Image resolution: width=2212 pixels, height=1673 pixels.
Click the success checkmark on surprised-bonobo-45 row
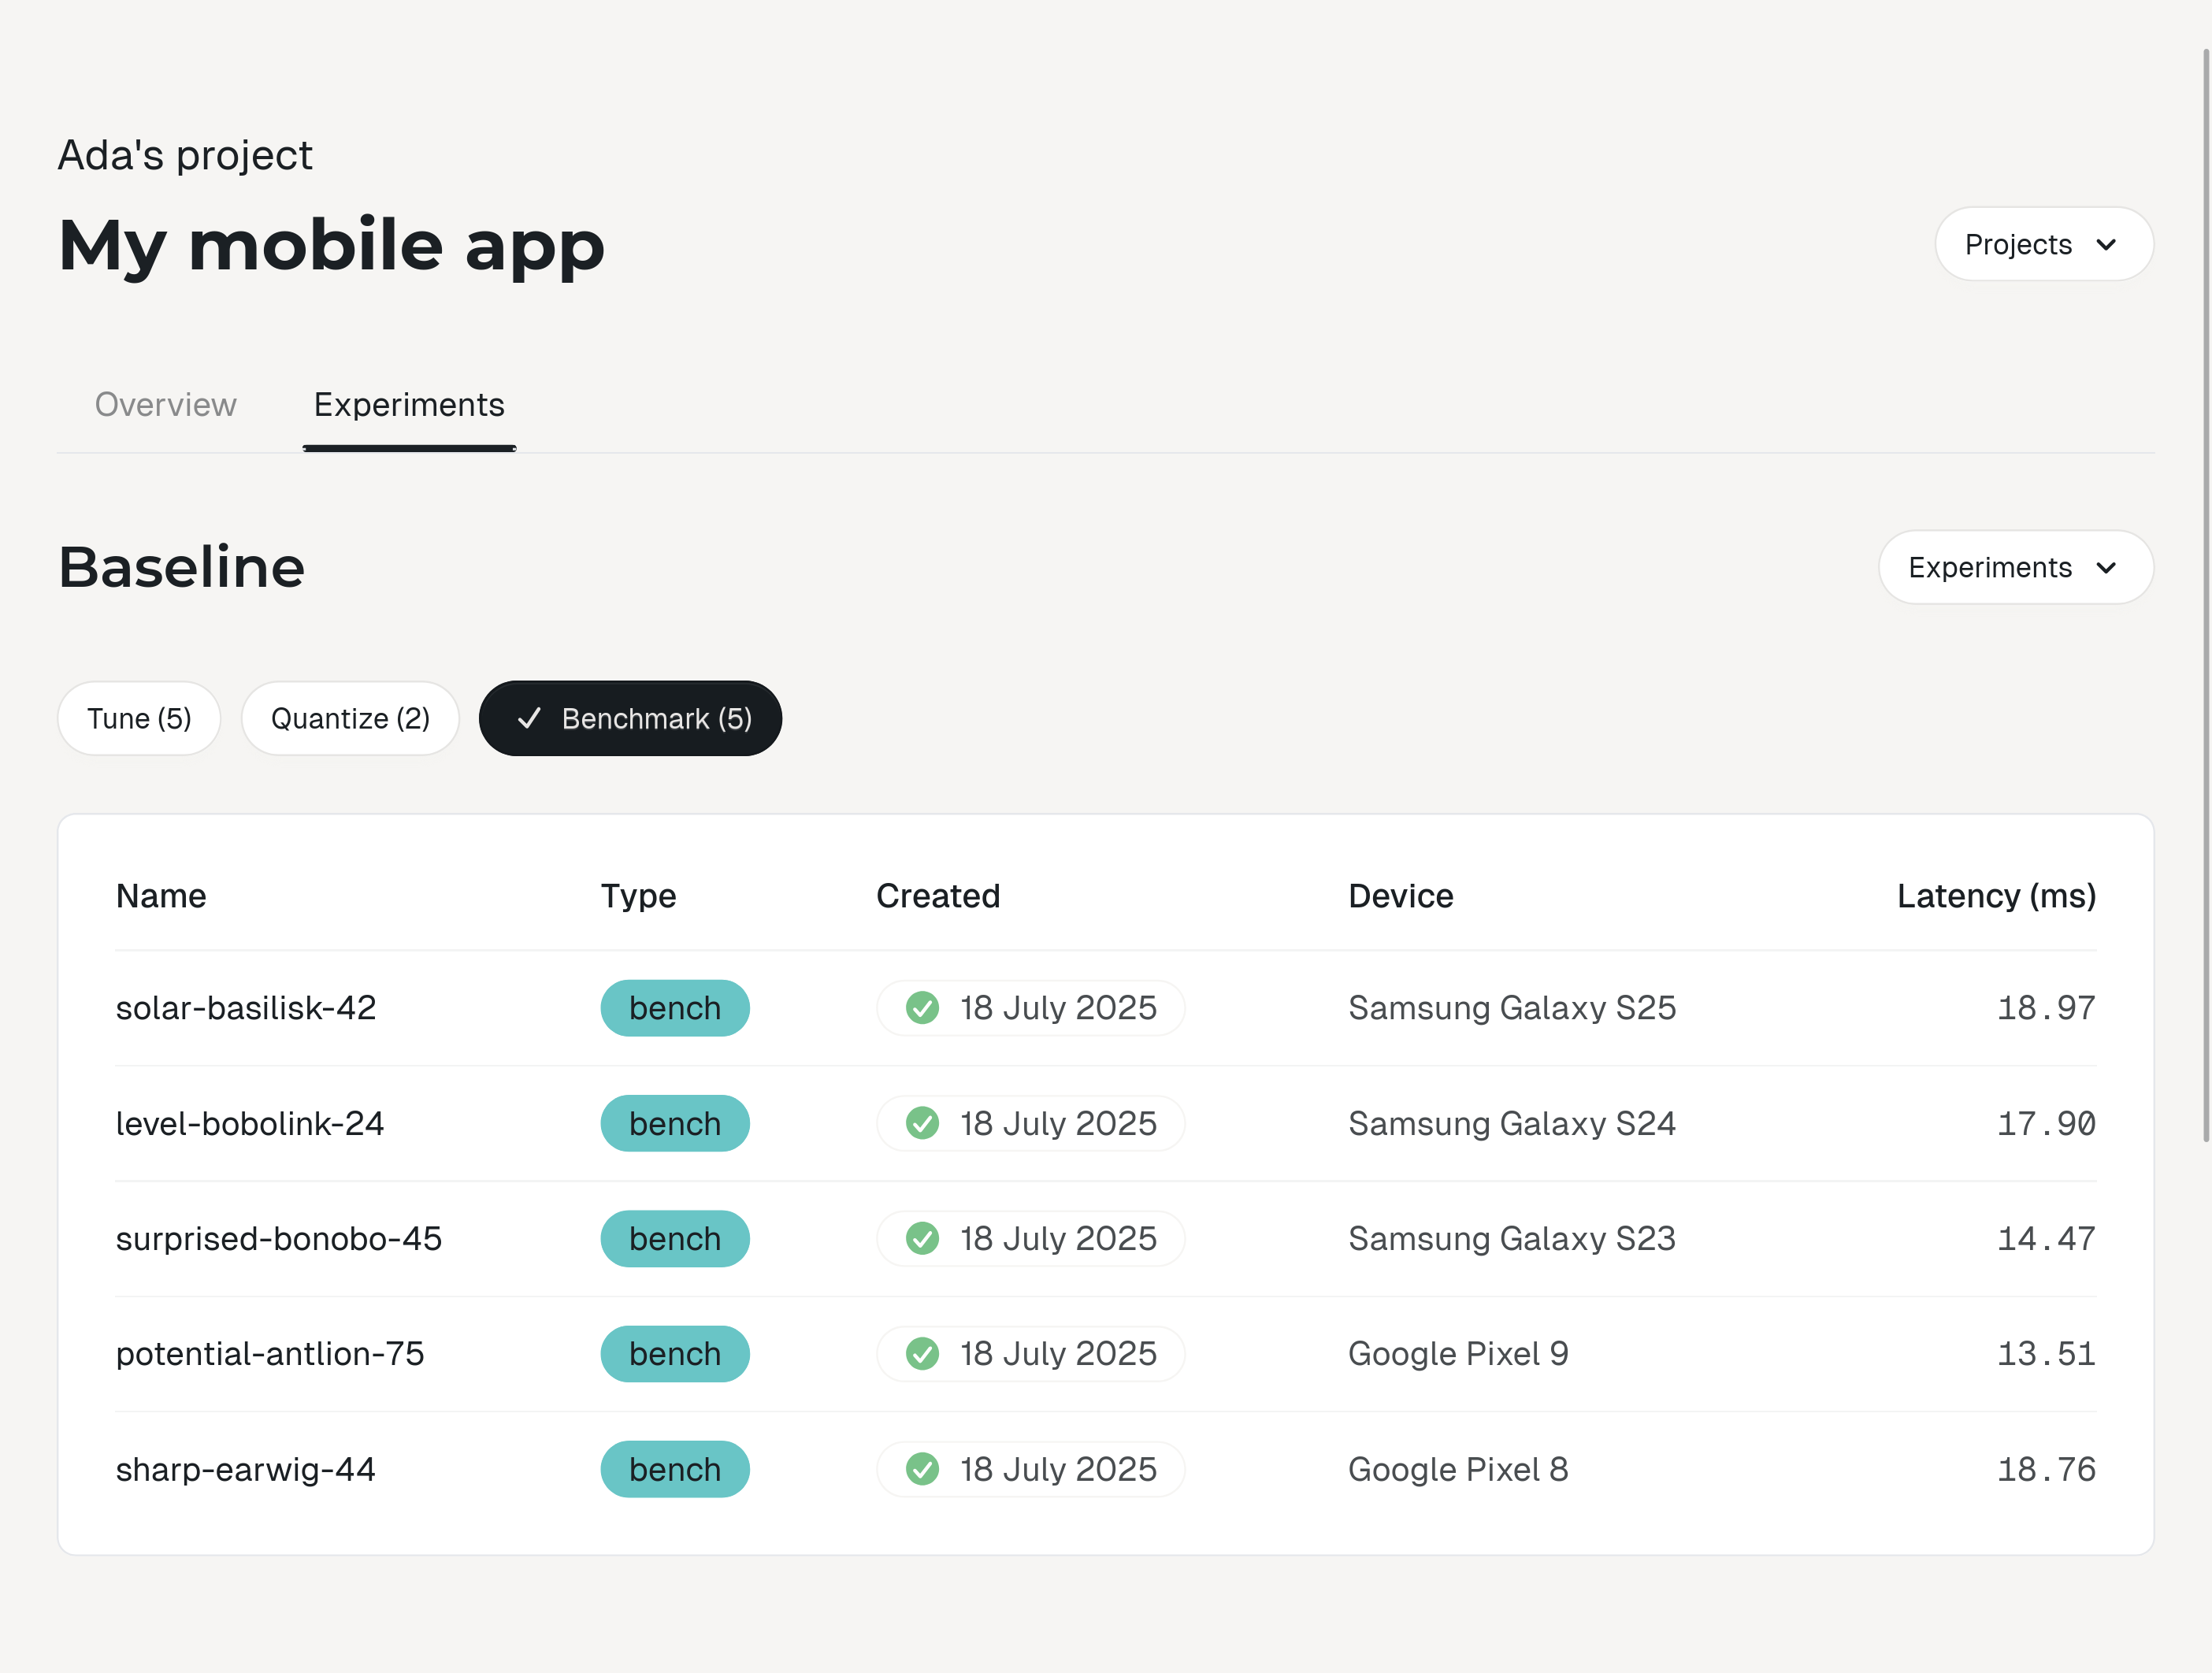[x=923, y=1238]
